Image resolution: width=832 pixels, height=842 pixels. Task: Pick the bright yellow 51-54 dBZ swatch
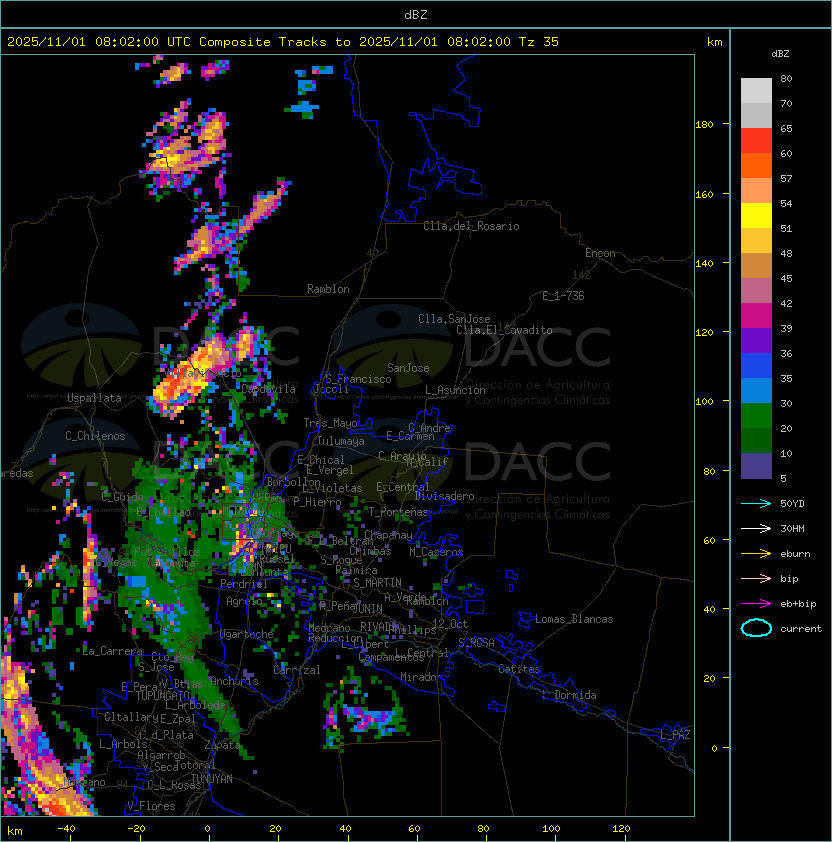click(x=756, y=216)
